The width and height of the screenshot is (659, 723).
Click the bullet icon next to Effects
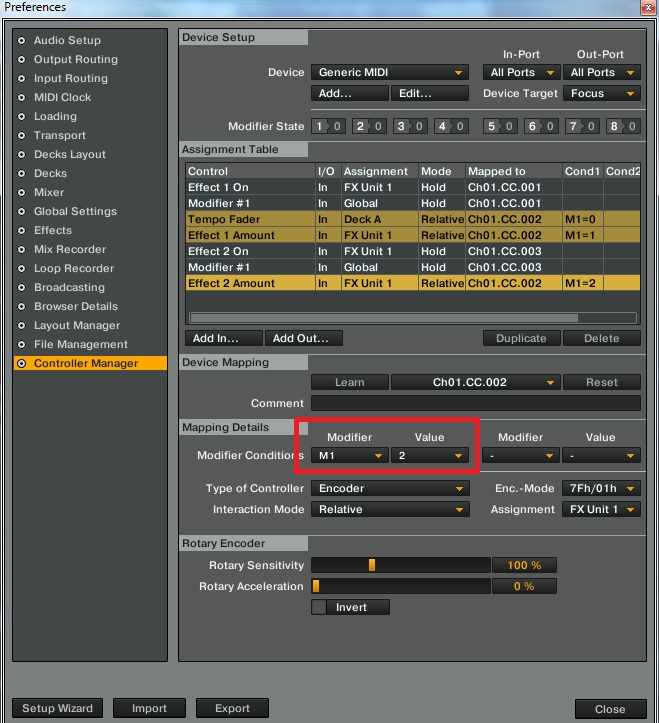[x=21, y=231]
